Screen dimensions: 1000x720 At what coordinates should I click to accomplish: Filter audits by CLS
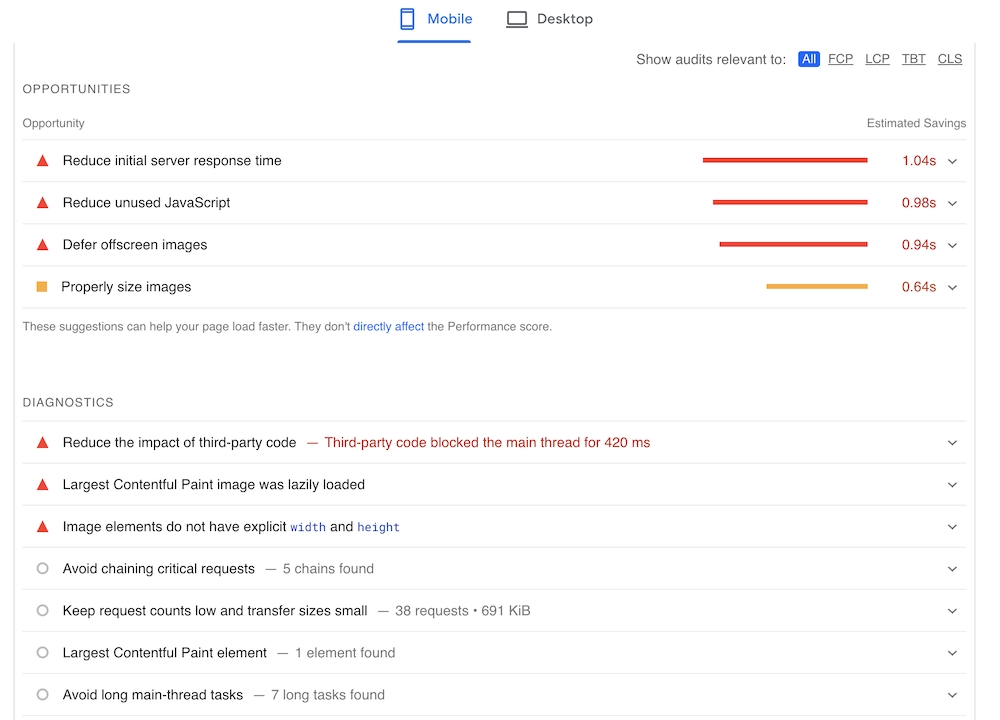(950, 59)
